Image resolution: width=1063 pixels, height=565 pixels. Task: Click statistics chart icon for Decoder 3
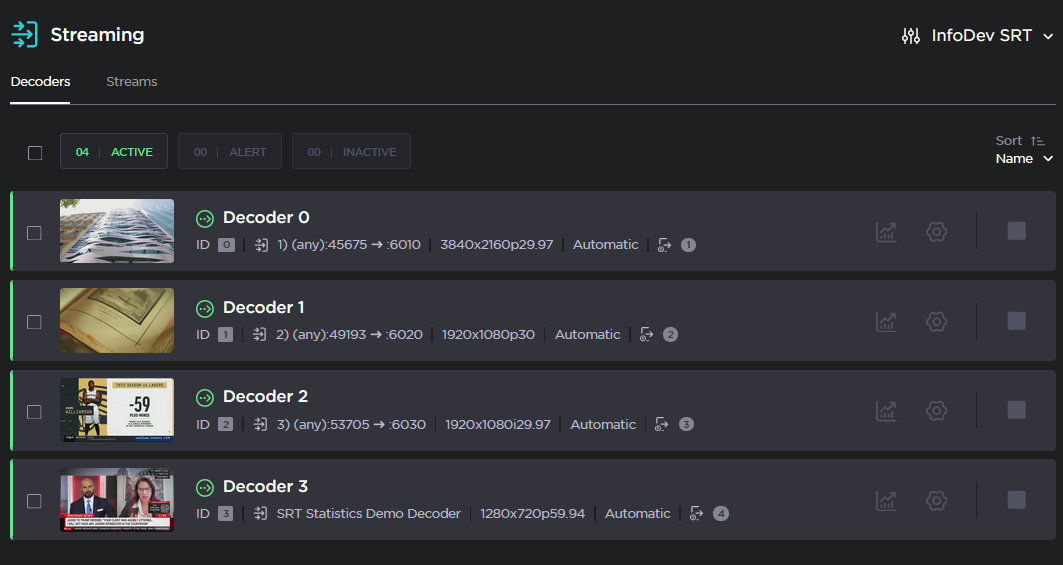click(x=886, y=500)
